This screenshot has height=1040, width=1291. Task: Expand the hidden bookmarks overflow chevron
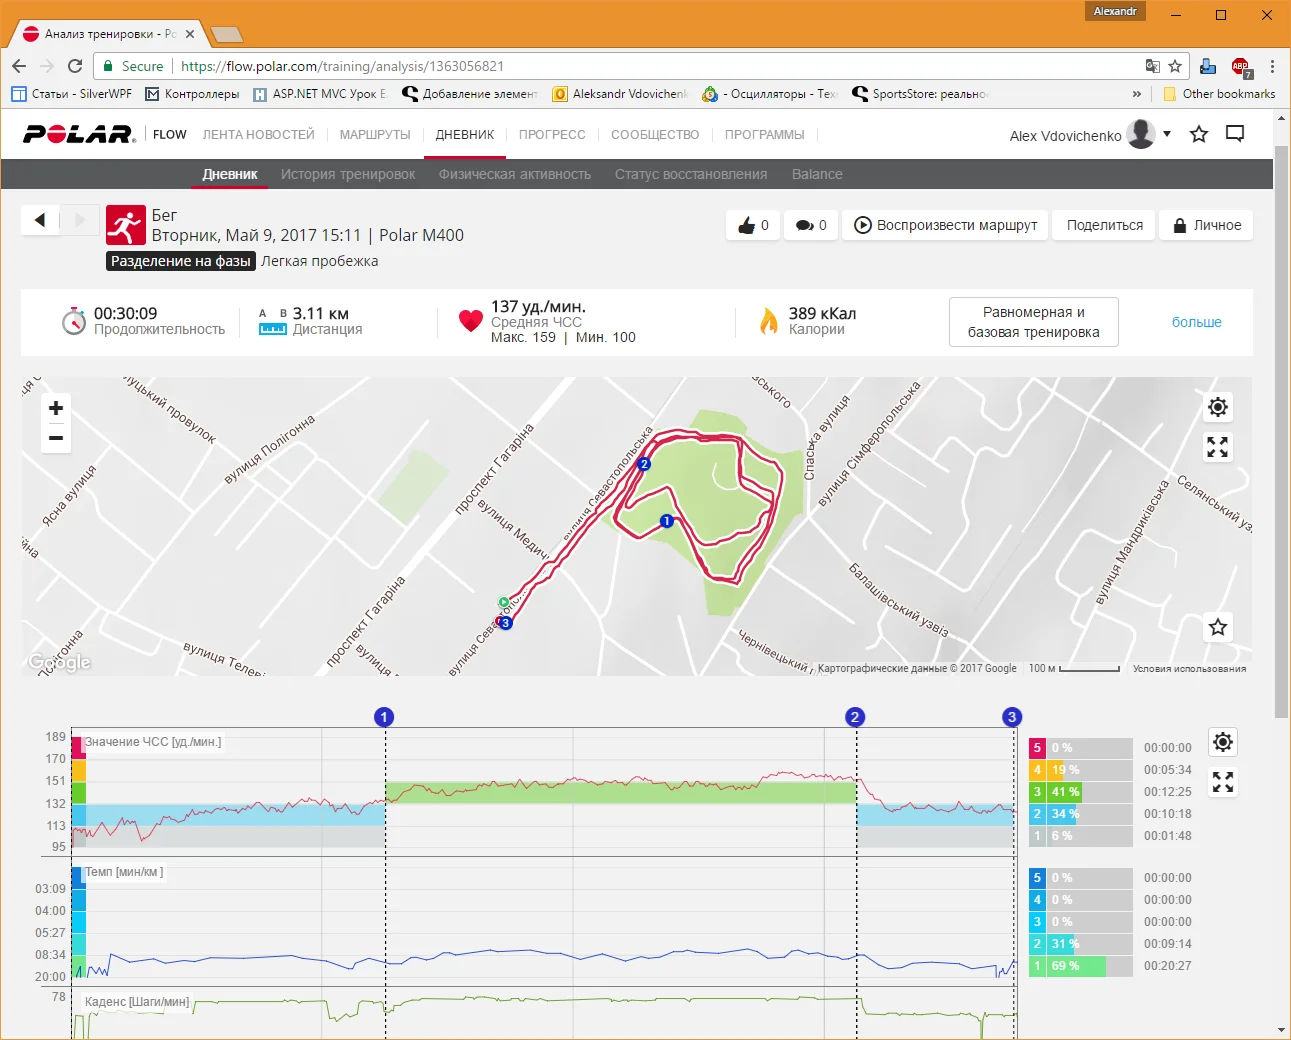[1136, 94]
